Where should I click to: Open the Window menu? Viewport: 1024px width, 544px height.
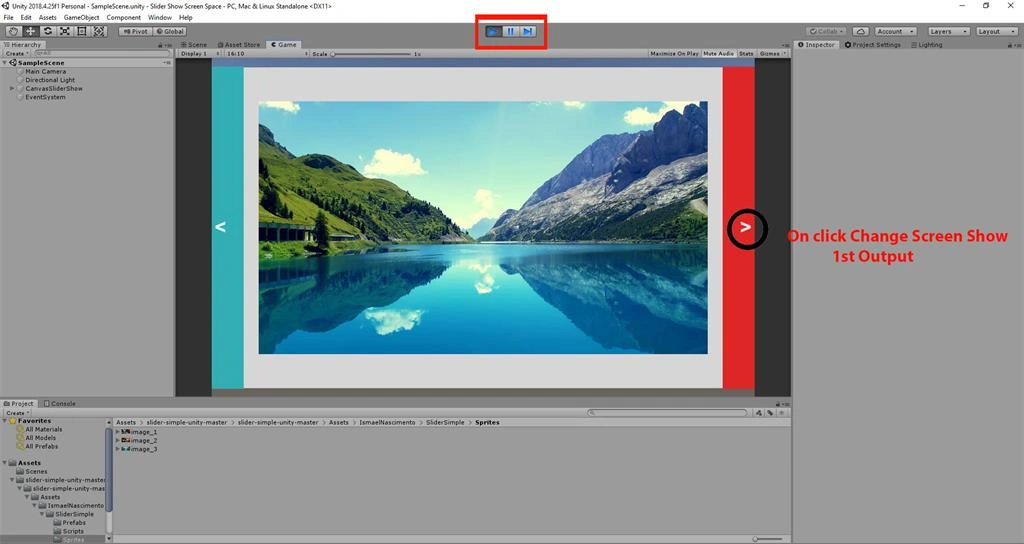(x=160, y=18)
